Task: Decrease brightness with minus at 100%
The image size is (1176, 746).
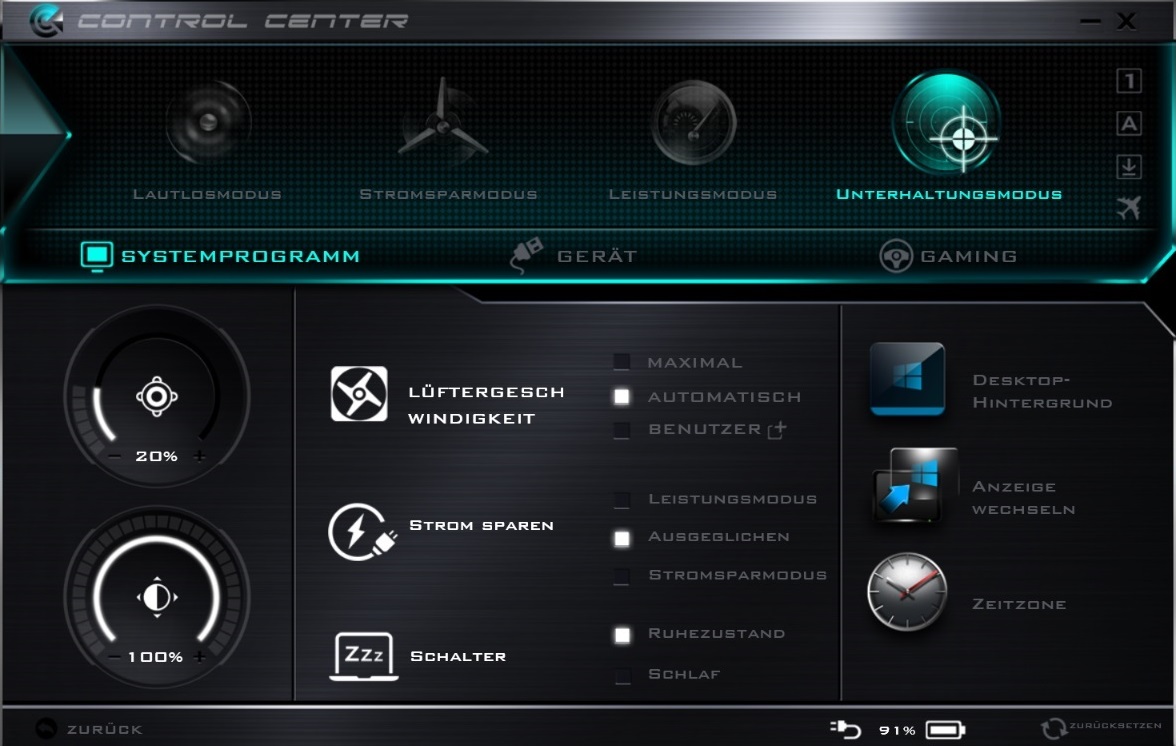Action: (x=115, y=657)
